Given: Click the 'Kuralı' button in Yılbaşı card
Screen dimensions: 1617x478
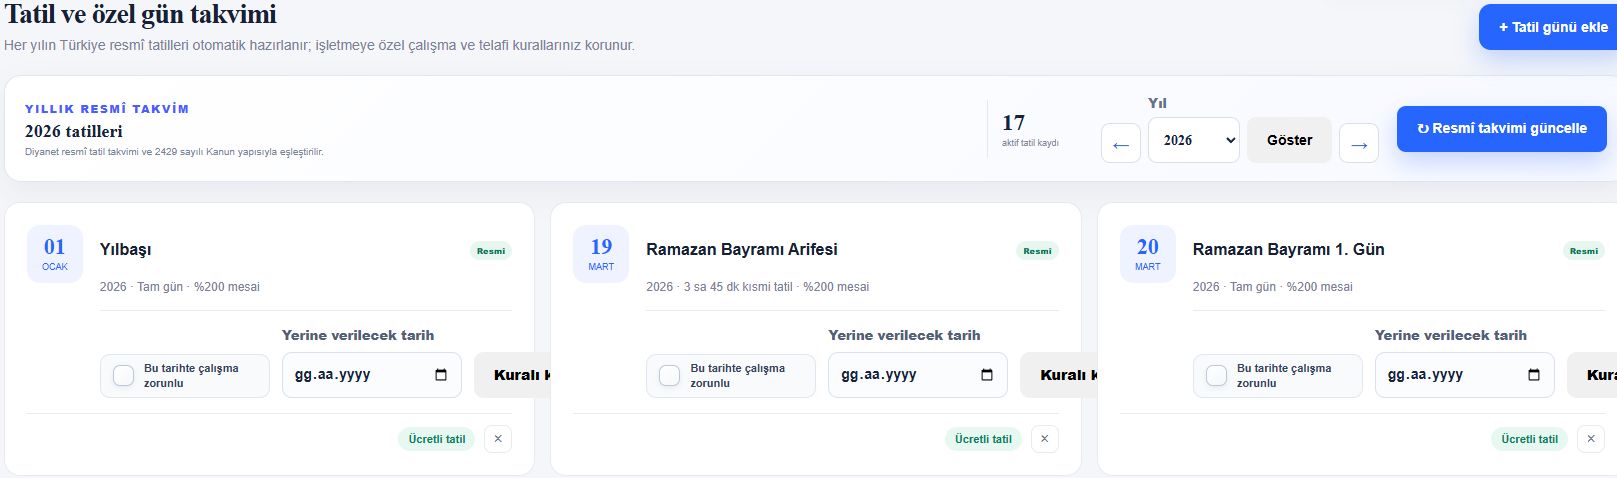Looking at the screenshot, I should pyautogui.click(x=513, y=375).
